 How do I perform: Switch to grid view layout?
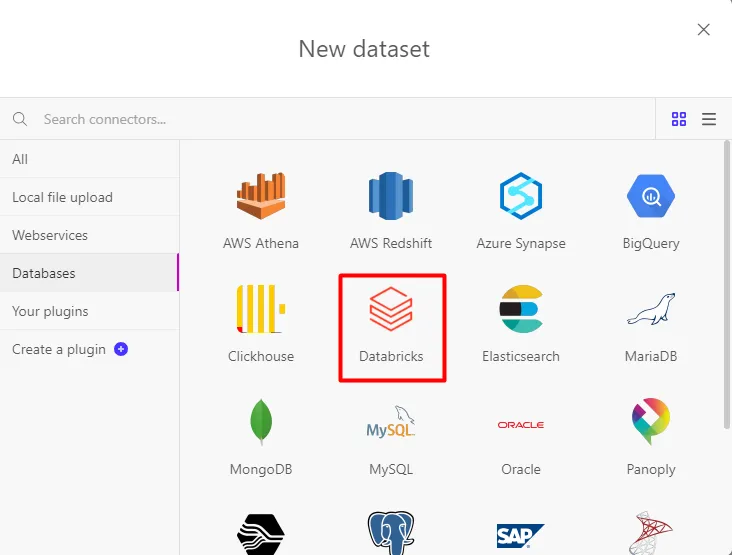pyautogui.click(x=679, y=119)
